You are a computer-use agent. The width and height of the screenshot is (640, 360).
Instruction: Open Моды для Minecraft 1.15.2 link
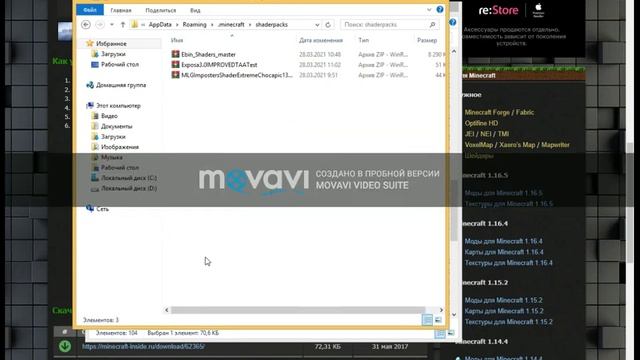point(503,300)
